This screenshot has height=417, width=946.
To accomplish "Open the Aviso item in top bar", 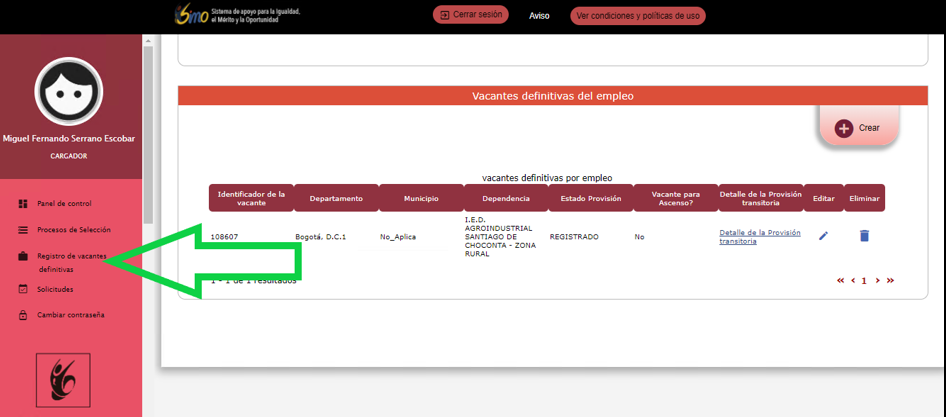I will 539,16.
